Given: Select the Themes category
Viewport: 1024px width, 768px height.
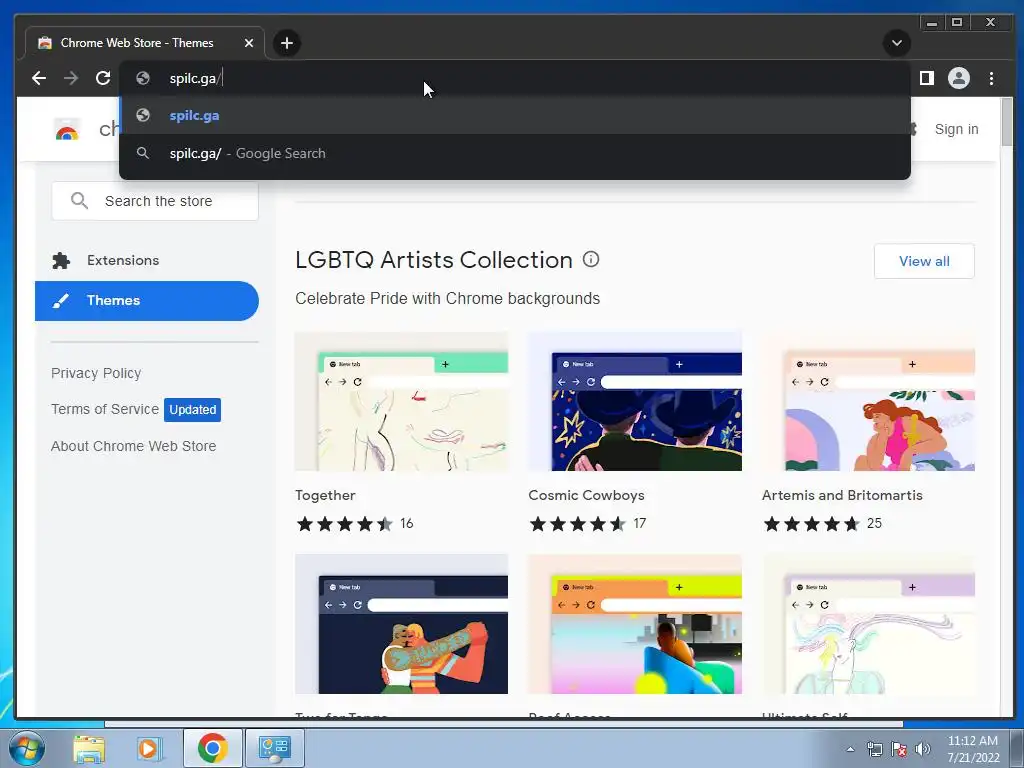Looking at the screenshot, I should [147, 301].
